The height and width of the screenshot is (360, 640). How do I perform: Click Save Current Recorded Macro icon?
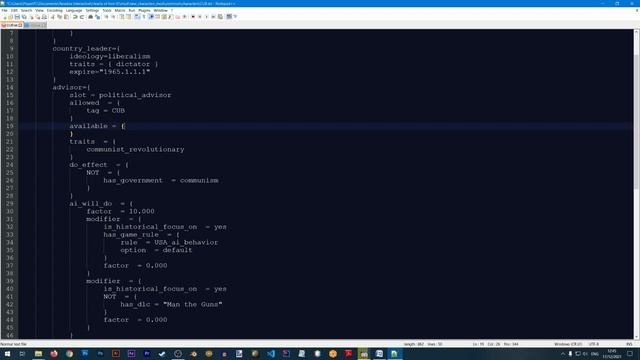[x=220, y=17]
